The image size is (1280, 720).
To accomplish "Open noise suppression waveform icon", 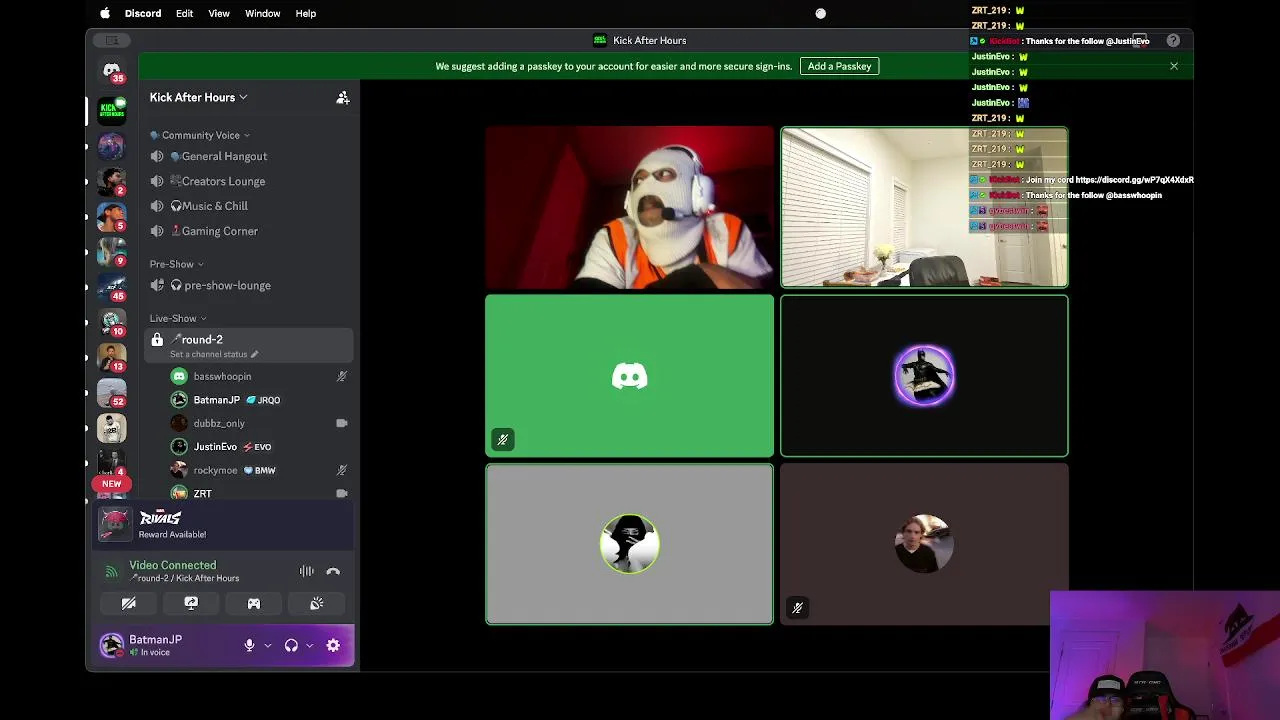I will [x=307, y=571].
